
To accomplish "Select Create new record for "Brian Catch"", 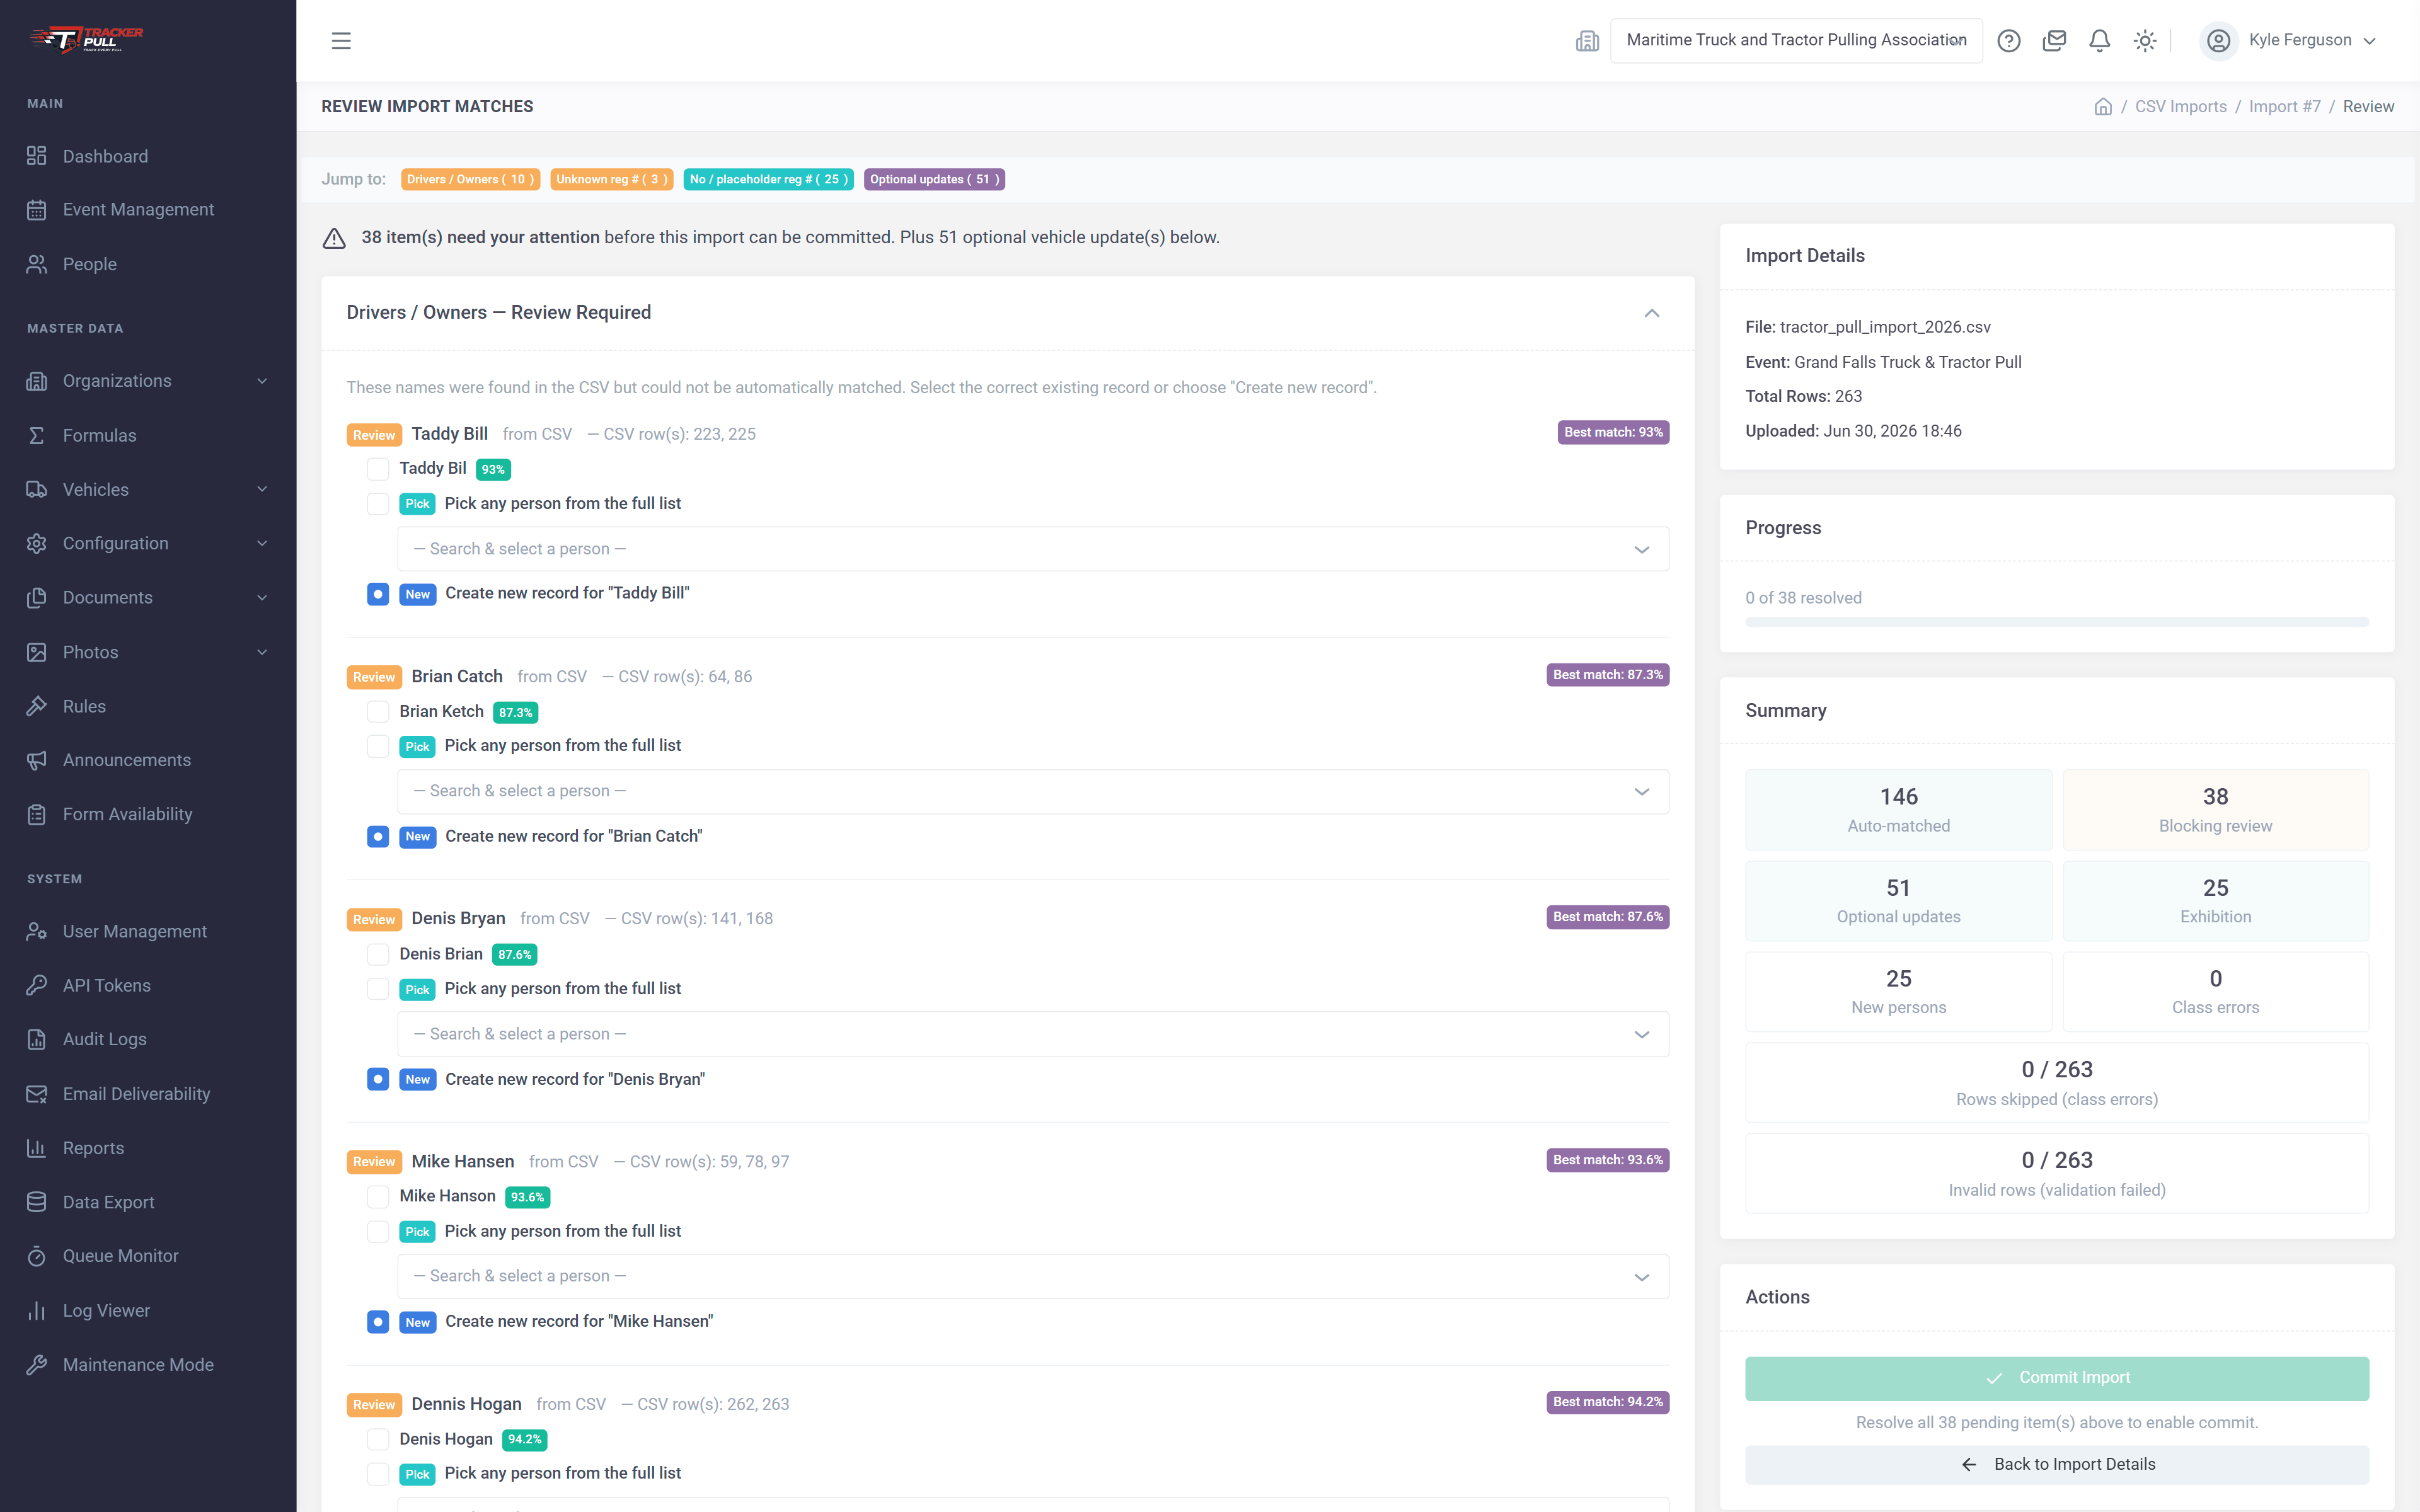I will click(378, 837).
